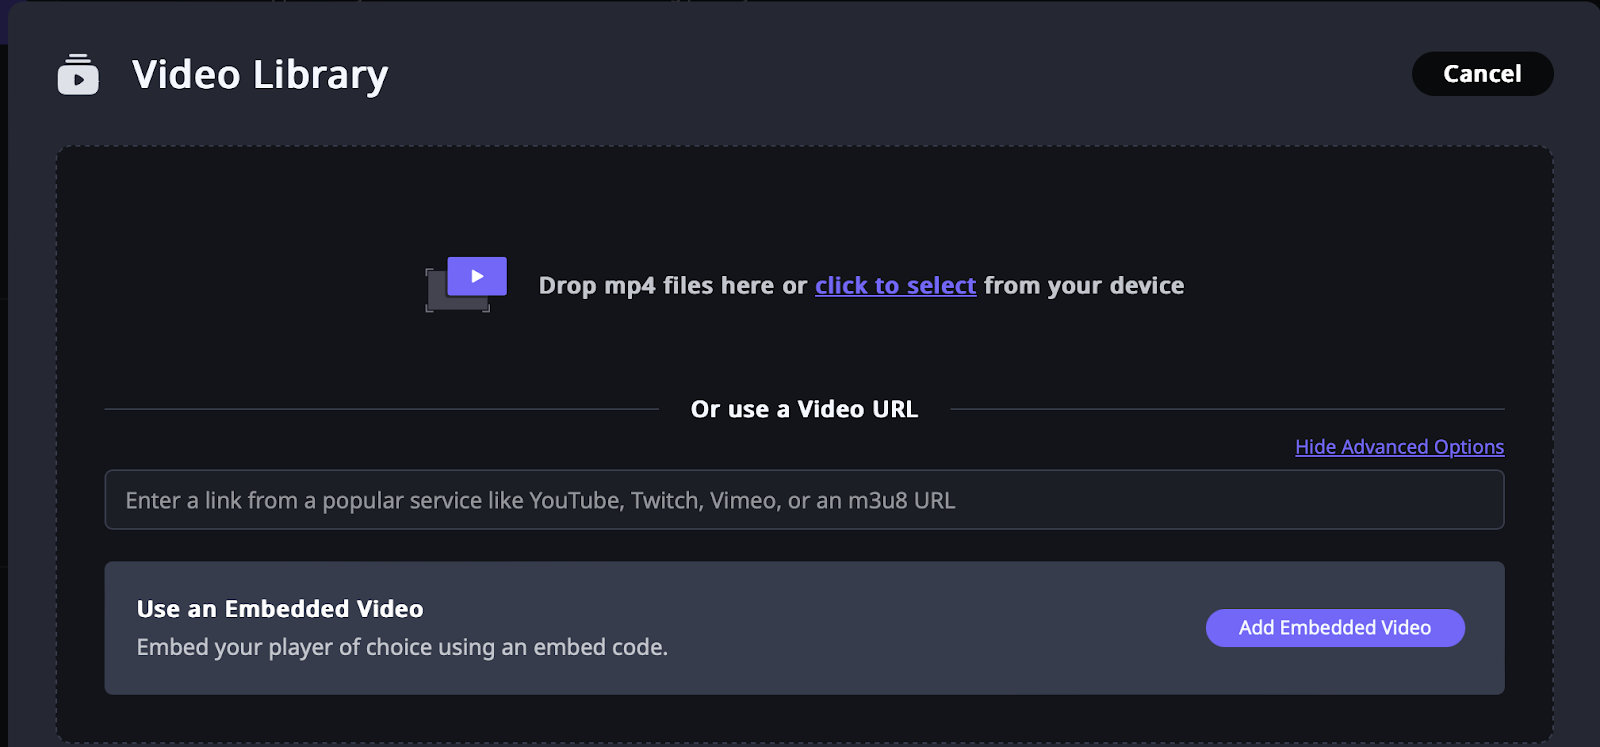Click the gray frame behind the play icon
Image resolution: width=1600 pixels, height=747 pixels.
tap(439, 300)
